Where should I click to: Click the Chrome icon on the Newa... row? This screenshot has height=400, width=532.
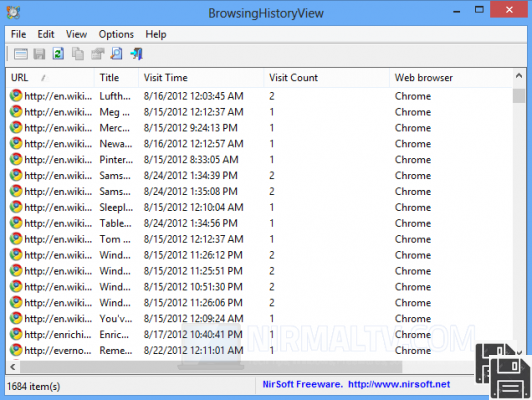click(x=16, y=144)
